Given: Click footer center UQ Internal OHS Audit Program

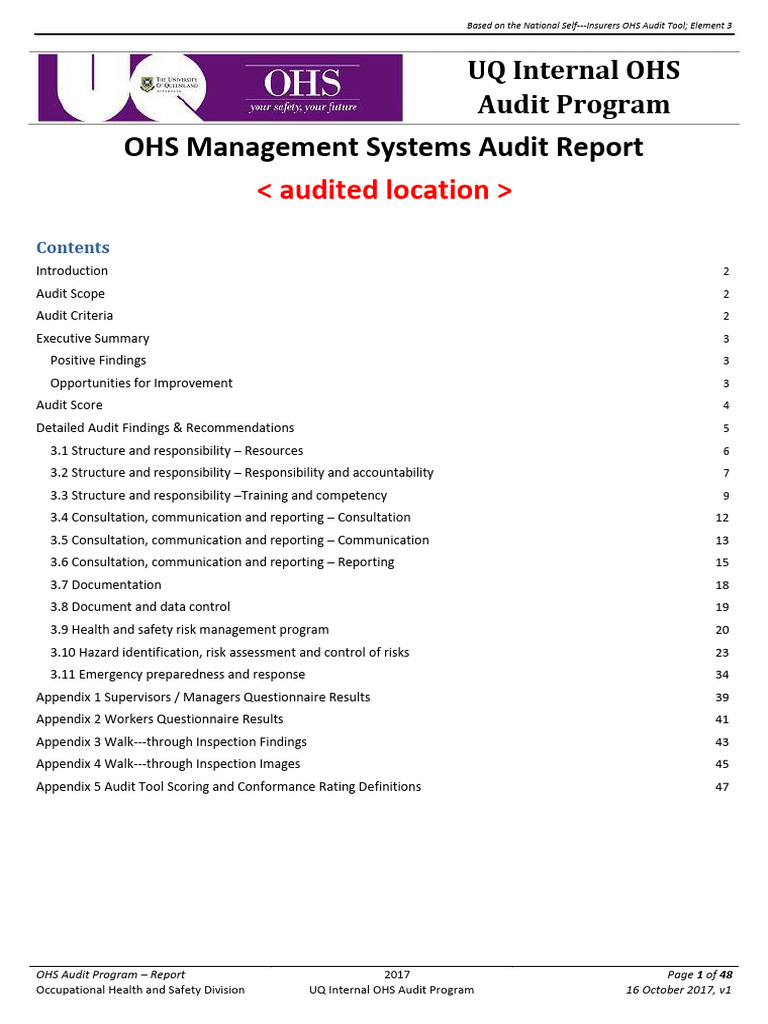Looking at the screenshot, I should click(x=392, y=990).
